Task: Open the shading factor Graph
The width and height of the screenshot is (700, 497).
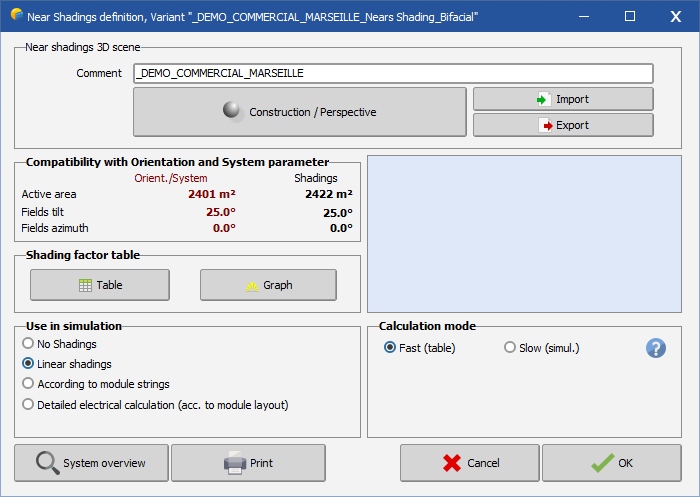Action: (x=268, y=285)
